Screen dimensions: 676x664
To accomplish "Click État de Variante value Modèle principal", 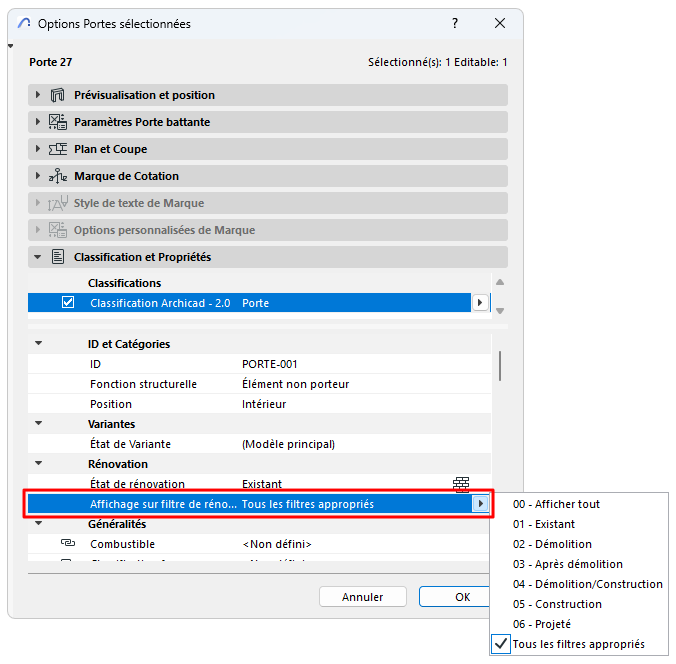I will [288, 444].
